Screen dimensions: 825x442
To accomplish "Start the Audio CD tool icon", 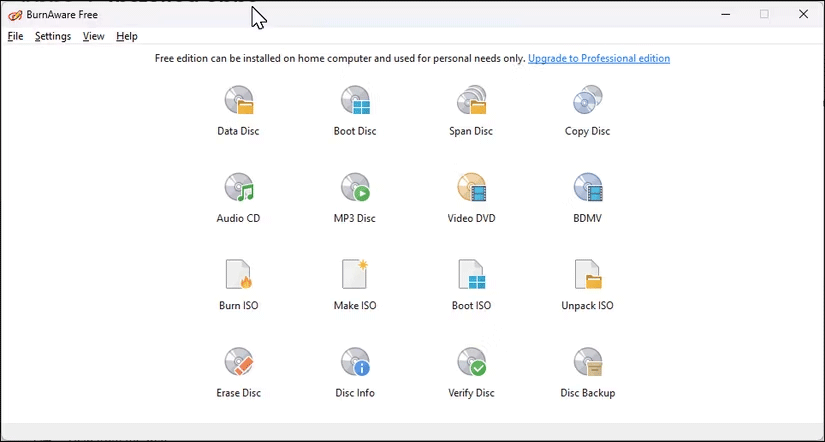I will [x=239, y=187].
